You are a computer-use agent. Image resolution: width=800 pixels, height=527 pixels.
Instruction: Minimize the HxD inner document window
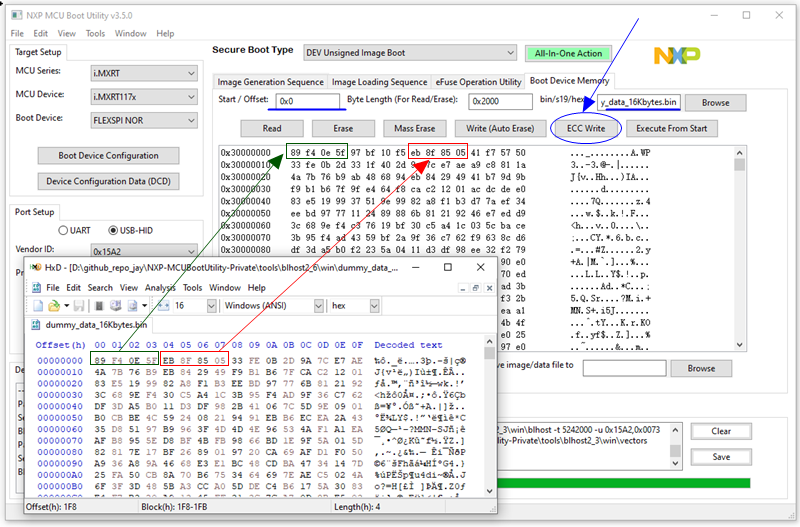tap(463, 288)
